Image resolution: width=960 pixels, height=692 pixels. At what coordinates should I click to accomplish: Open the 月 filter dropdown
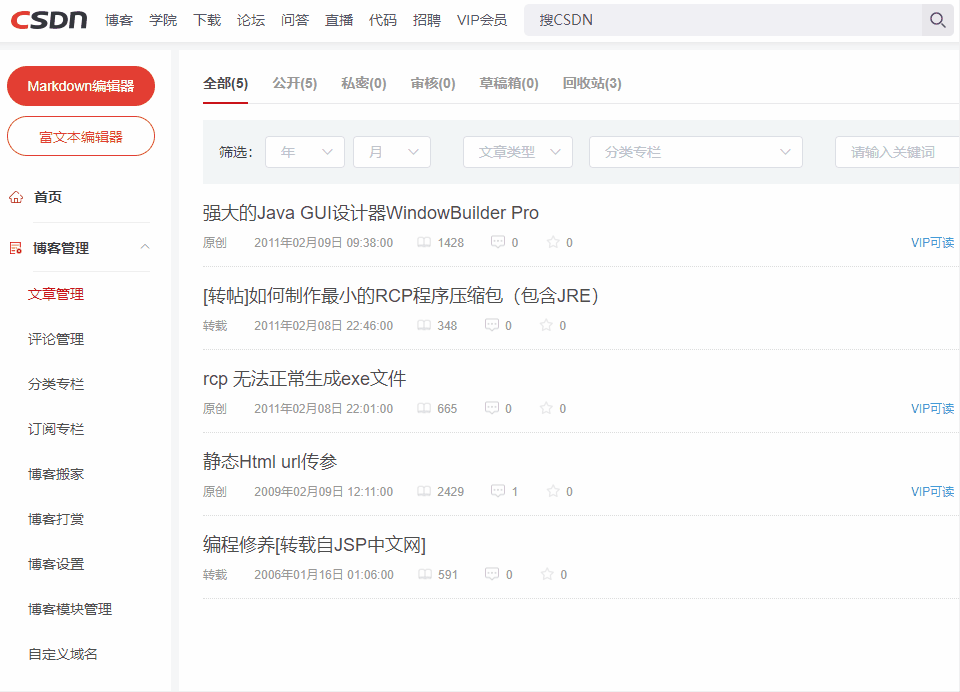(391, 151)
